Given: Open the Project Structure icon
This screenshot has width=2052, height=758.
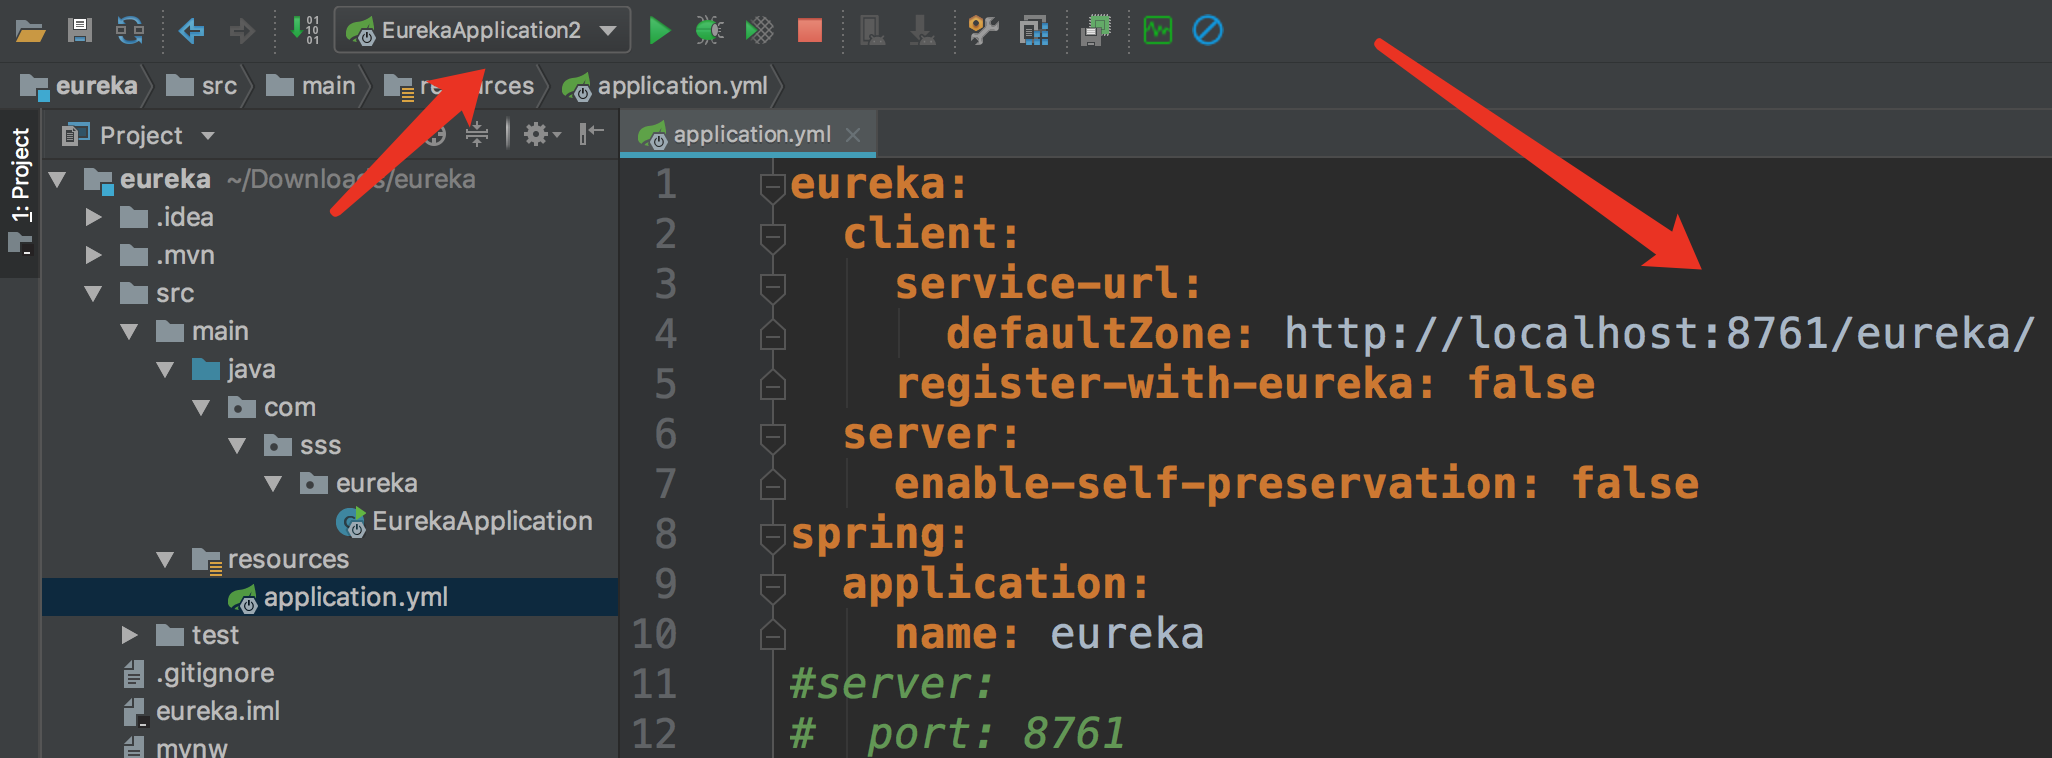Looking at the screenshot, I should point(1034,31).
